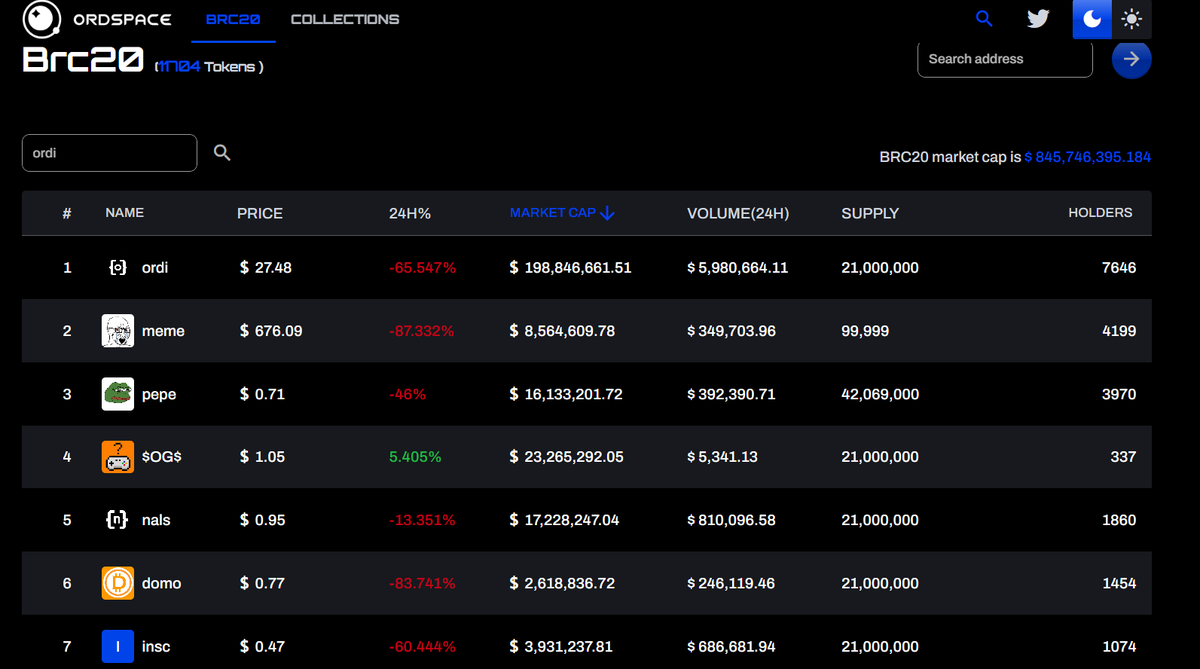1200x669 pixels.
Task: Click the pepe frog icon
Action: pyautogui.click(x=118, y=394)
